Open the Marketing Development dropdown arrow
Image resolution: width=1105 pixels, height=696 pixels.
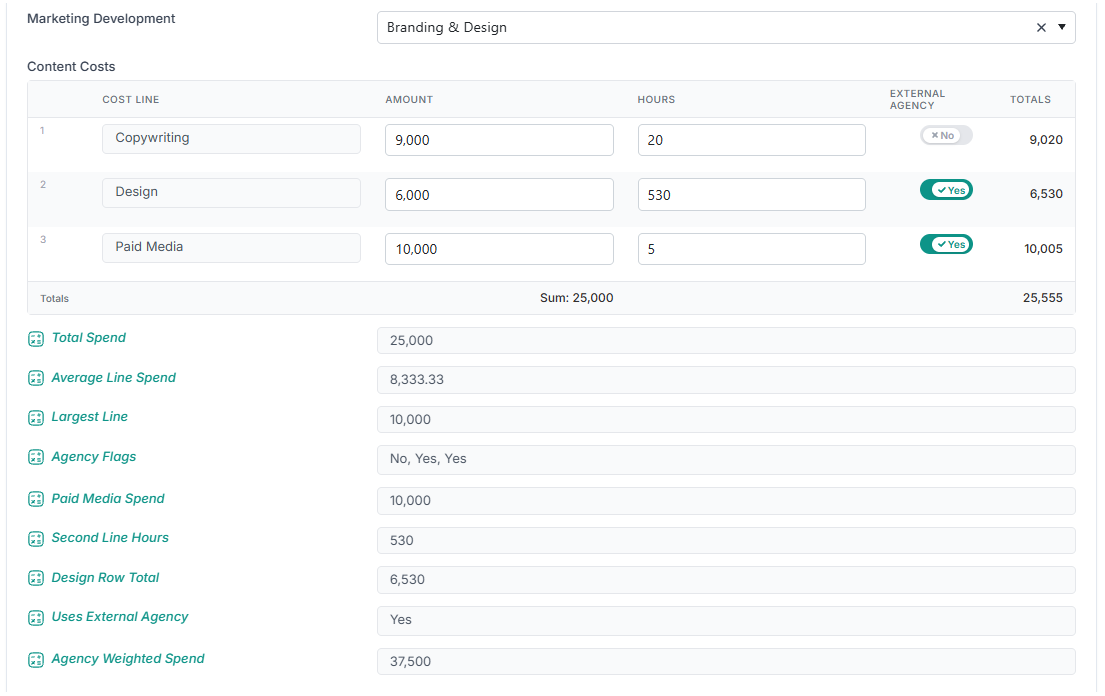tap(1061, 27)
